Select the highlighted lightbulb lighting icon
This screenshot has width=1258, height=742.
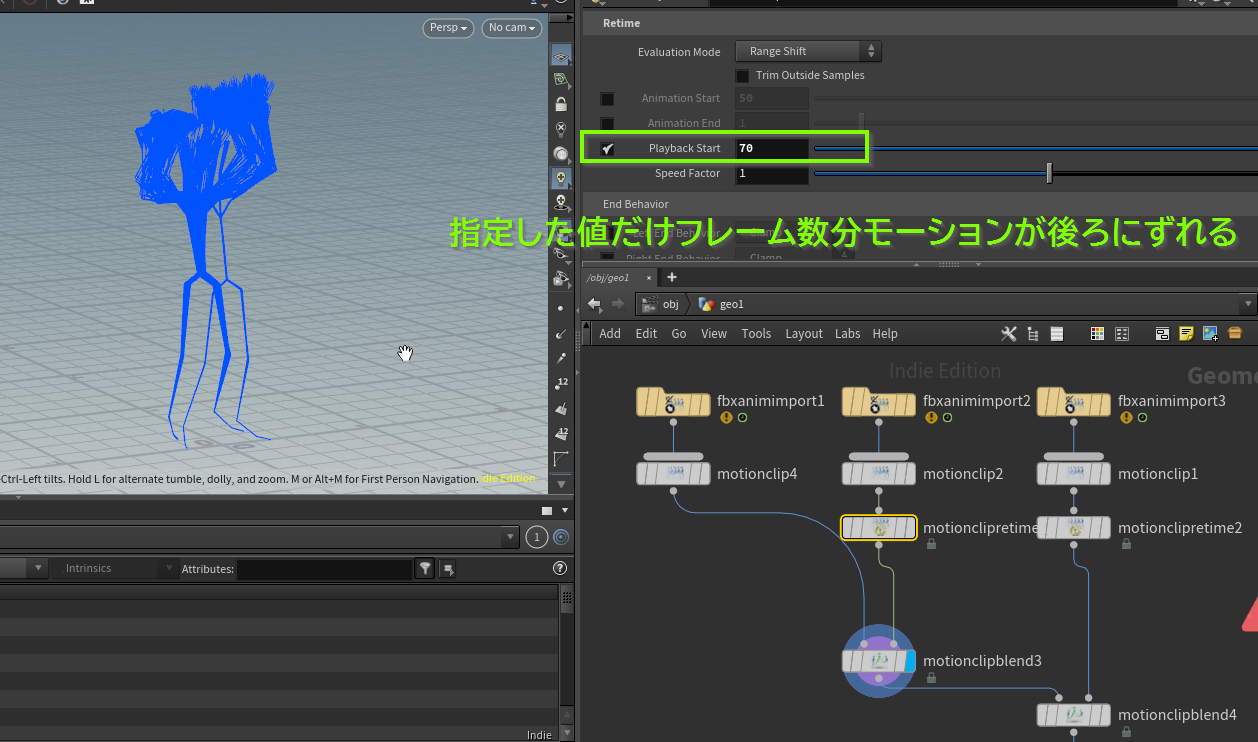[x=561, y=178]
